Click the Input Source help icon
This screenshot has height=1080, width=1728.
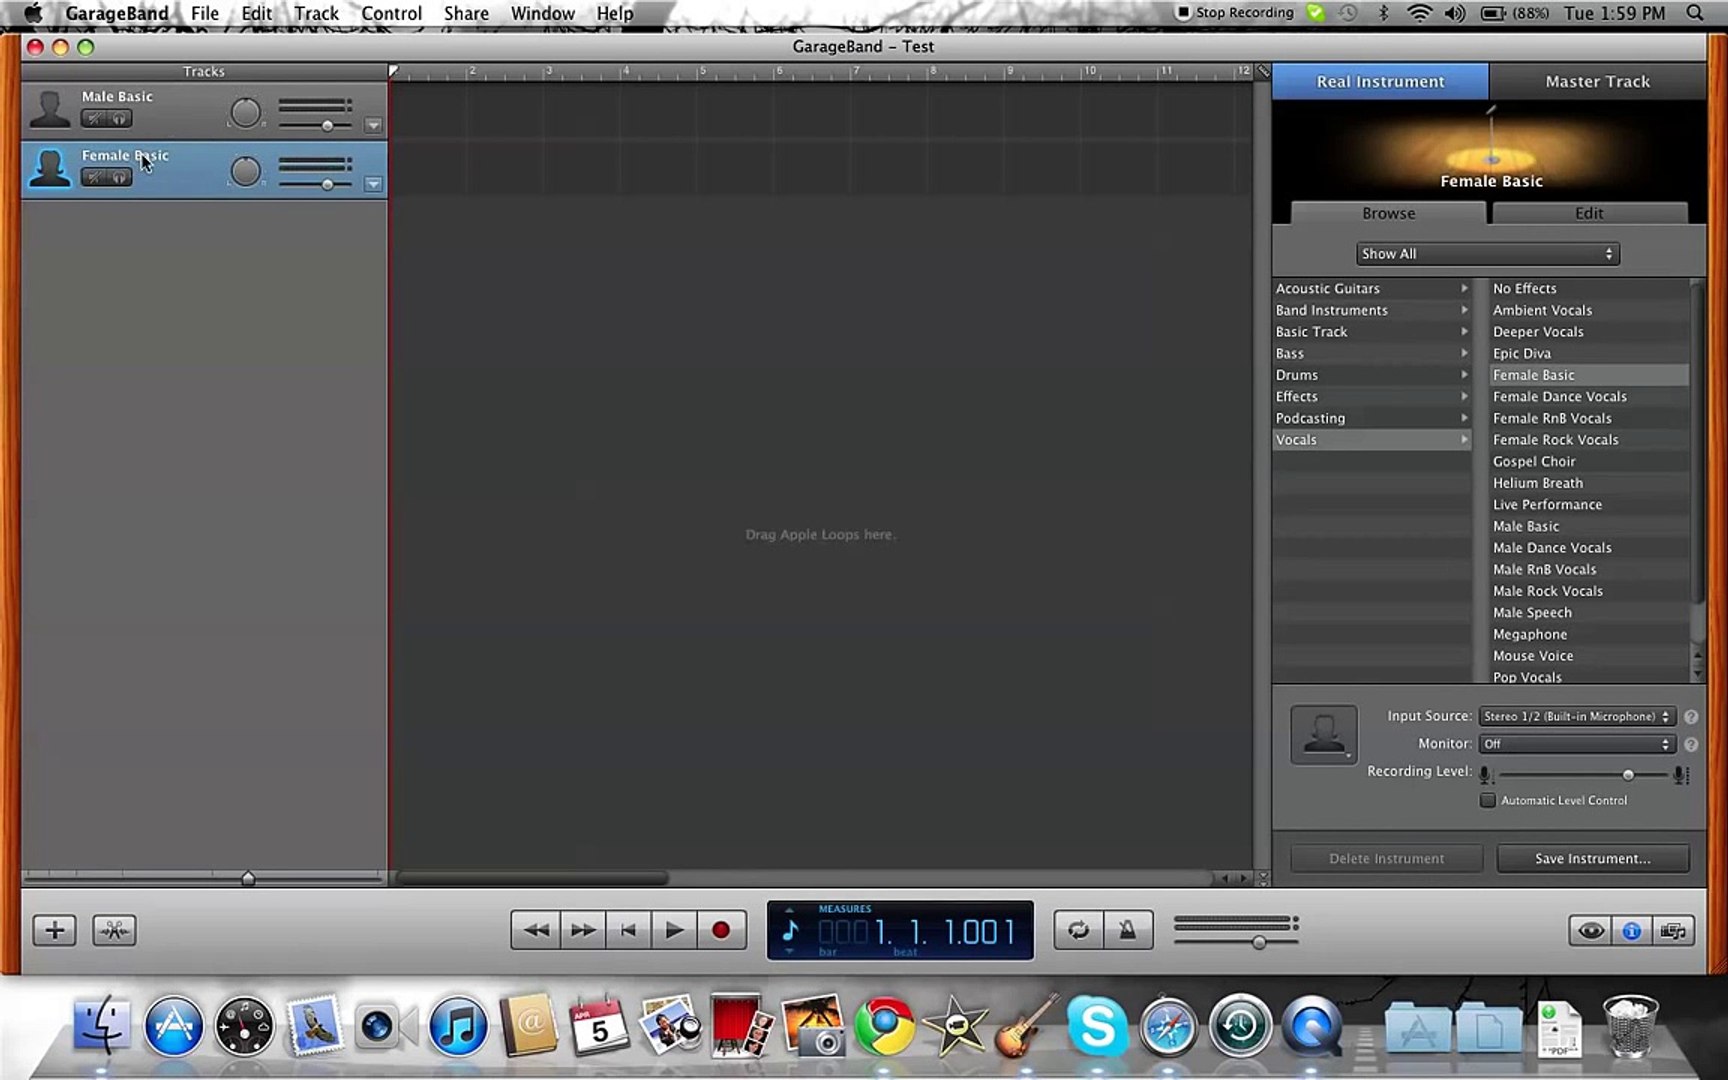tap(1691, 717)
